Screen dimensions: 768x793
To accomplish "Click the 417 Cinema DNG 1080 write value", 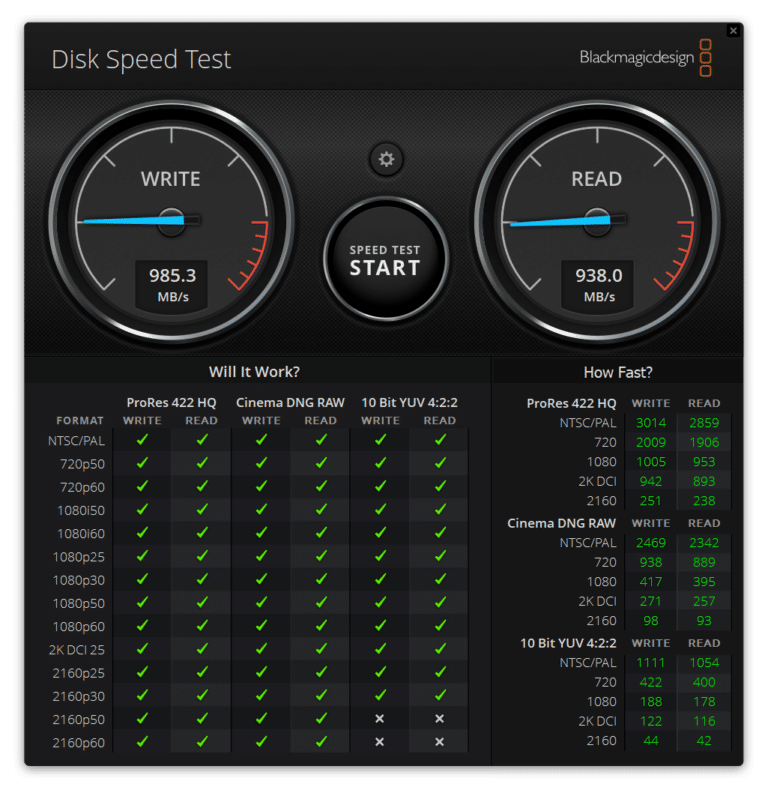I will (x=651, y=582).
